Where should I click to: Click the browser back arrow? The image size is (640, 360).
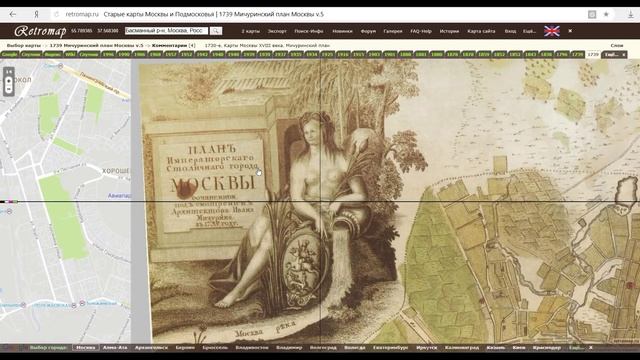coord(13,14)
